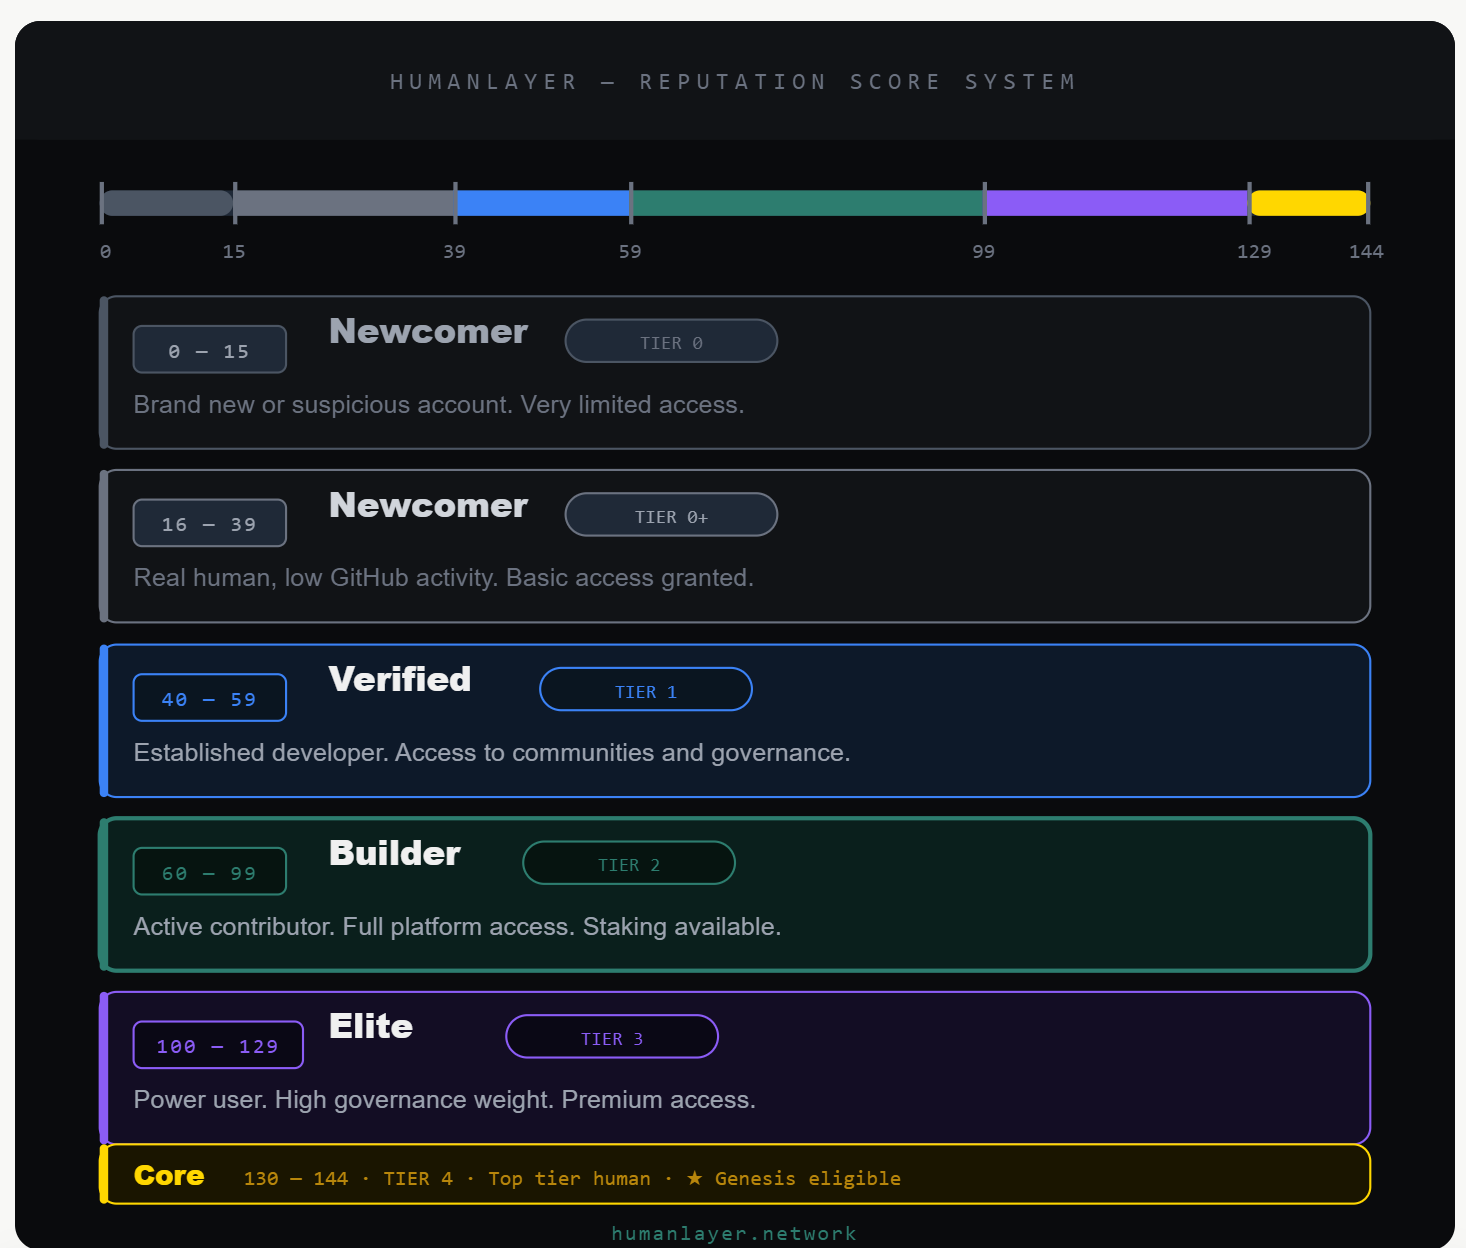Click the scale label 59
Viewport: 1466px width, 1248px height.
[x=630, y=252]
